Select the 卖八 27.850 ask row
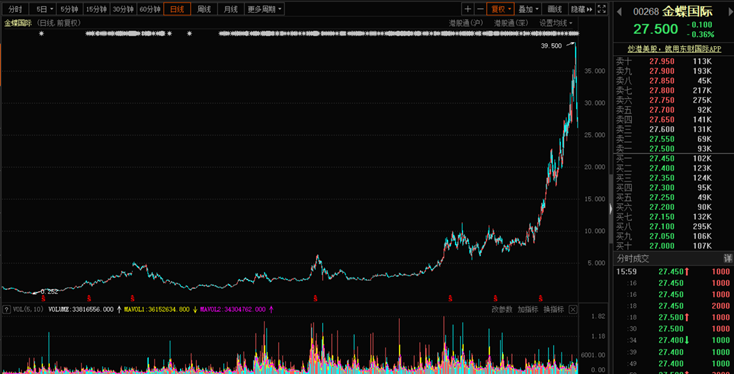Viewport: 734px width, 374px height. pos(674,81)
